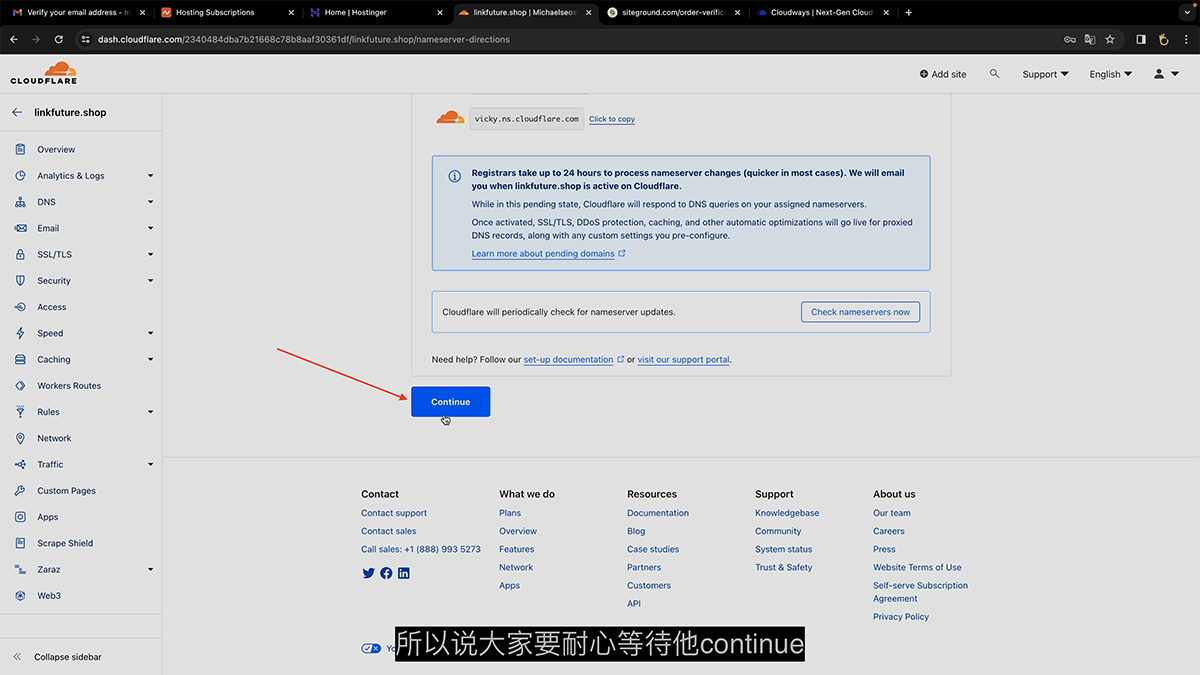The image size is (1200, 675).
Task: Switch to the Gmail verify email tab
Action: [x=78, y=12]
